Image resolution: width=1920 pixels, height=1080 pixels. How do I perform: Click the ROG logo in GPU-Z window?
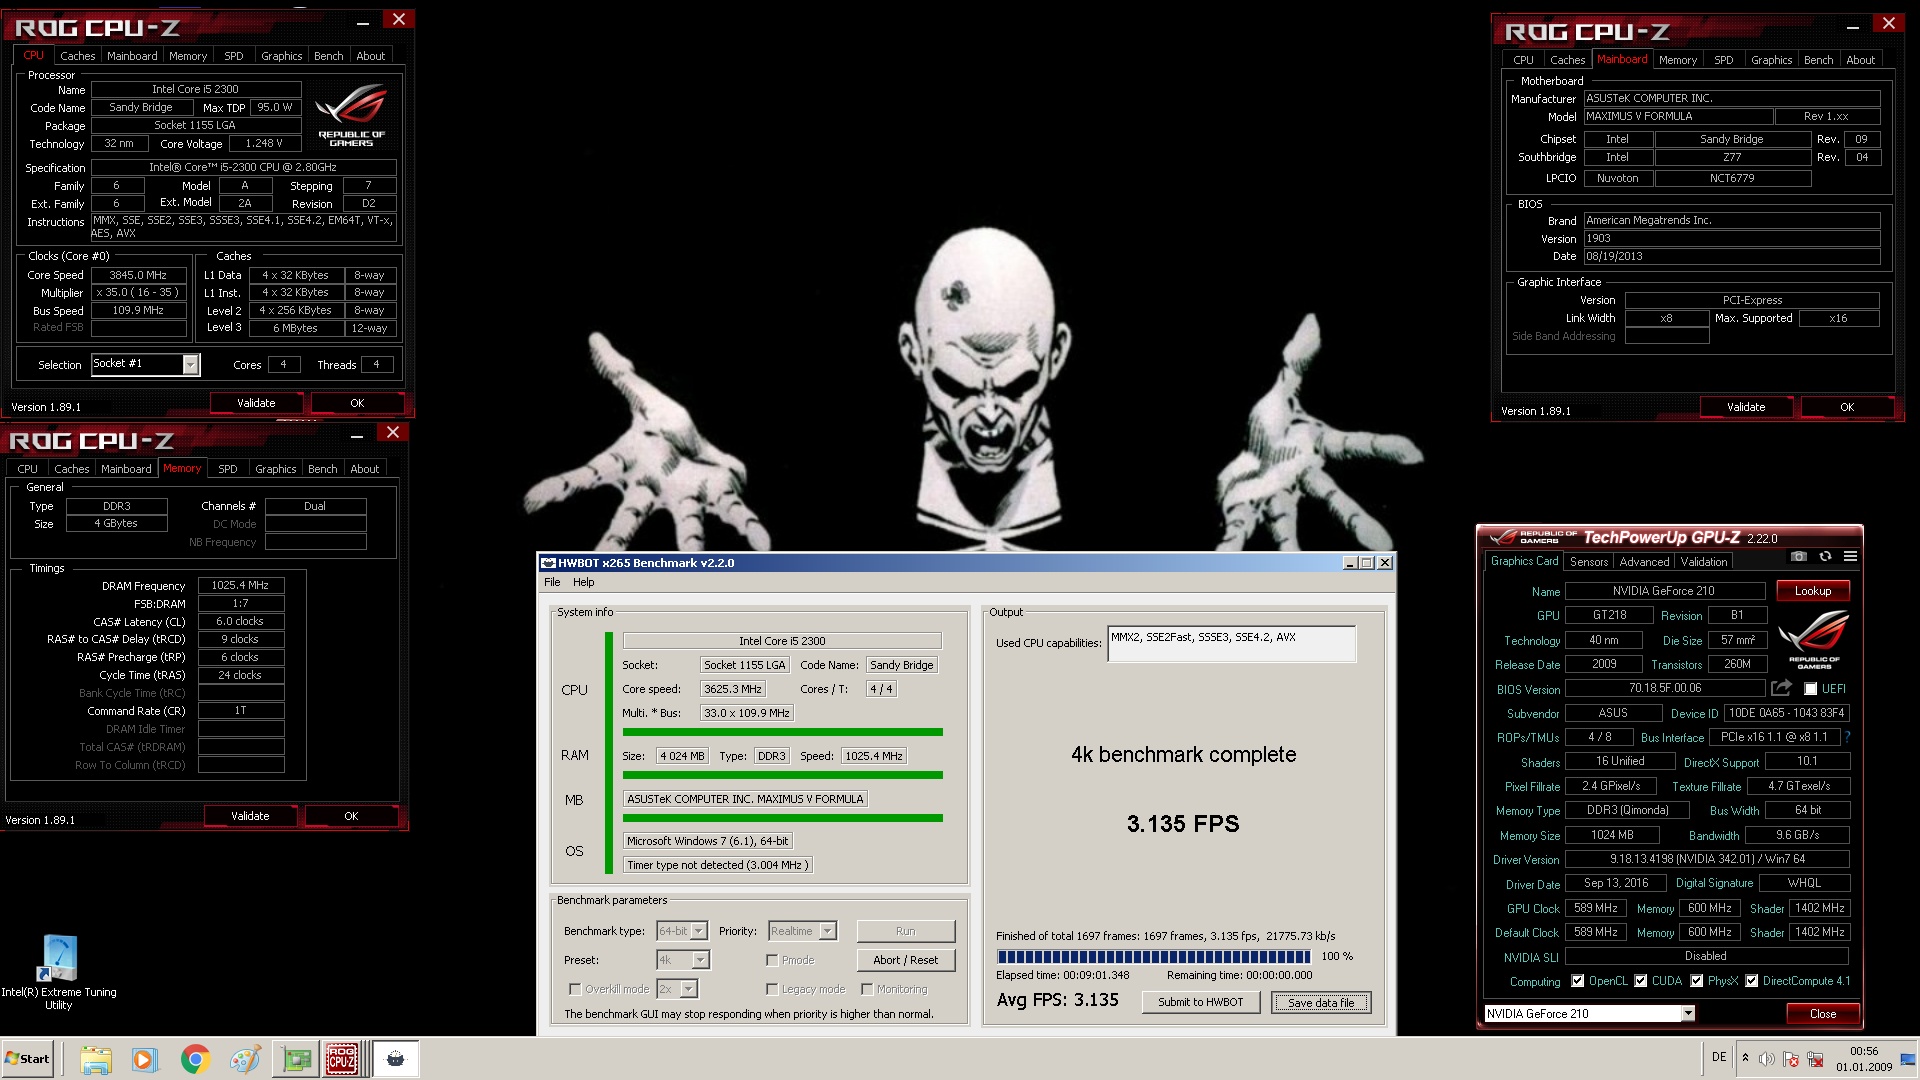coord(1814,640)
